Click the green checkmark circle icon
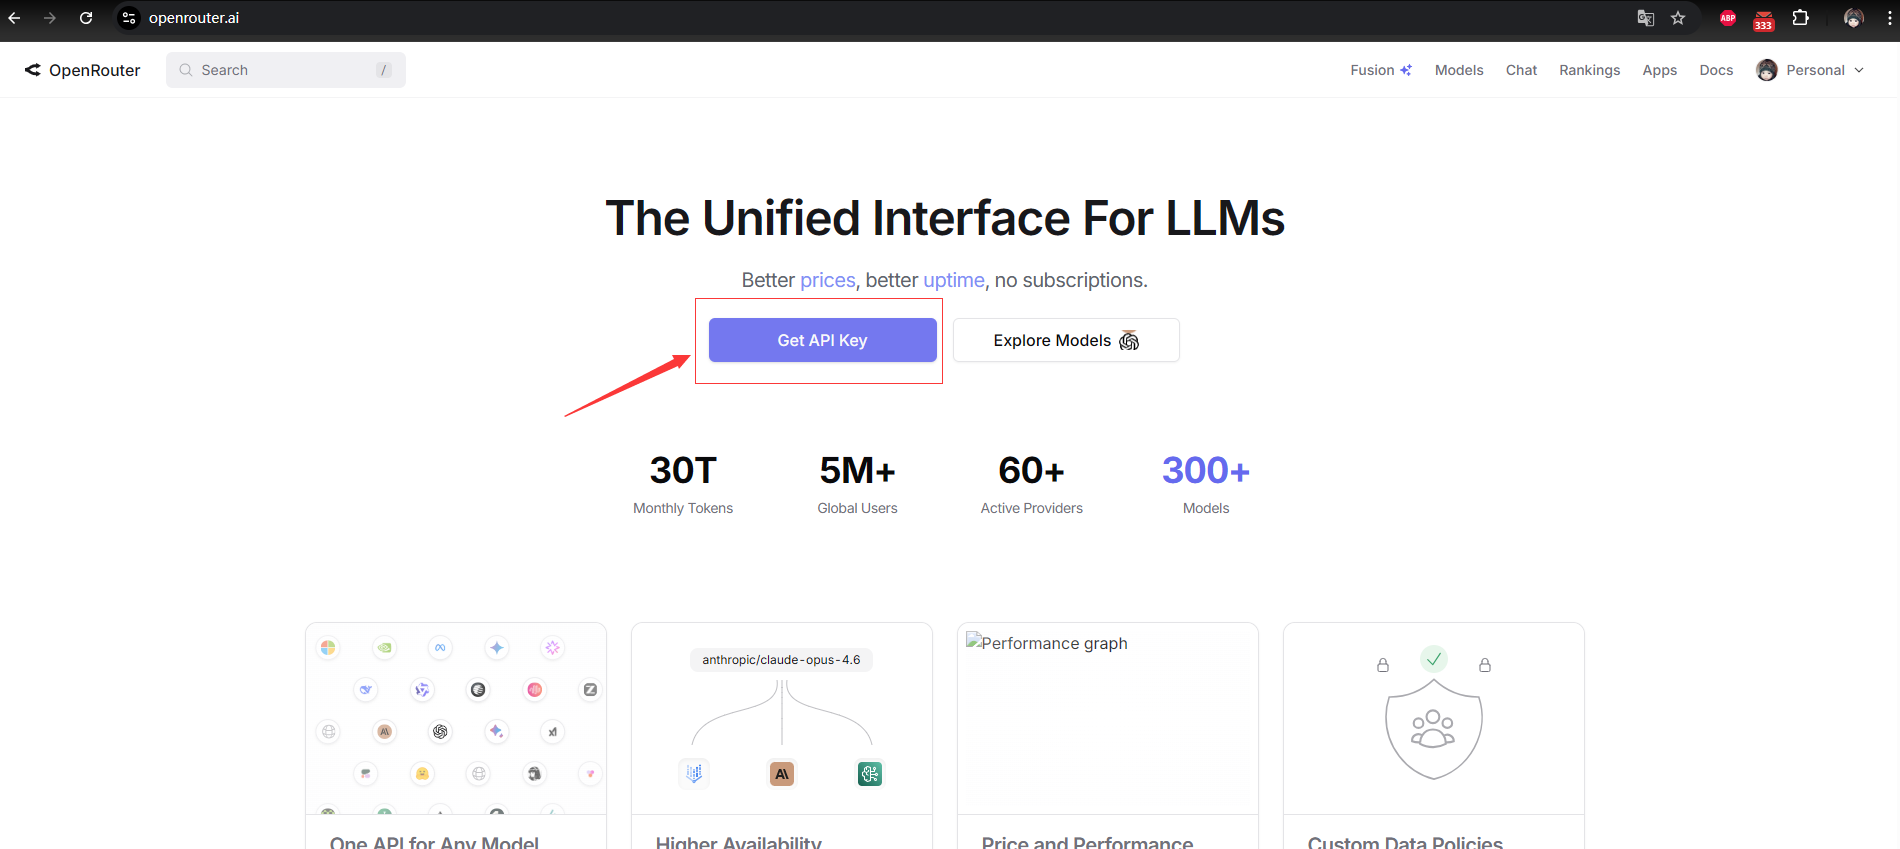 (x=1434, y=659)
